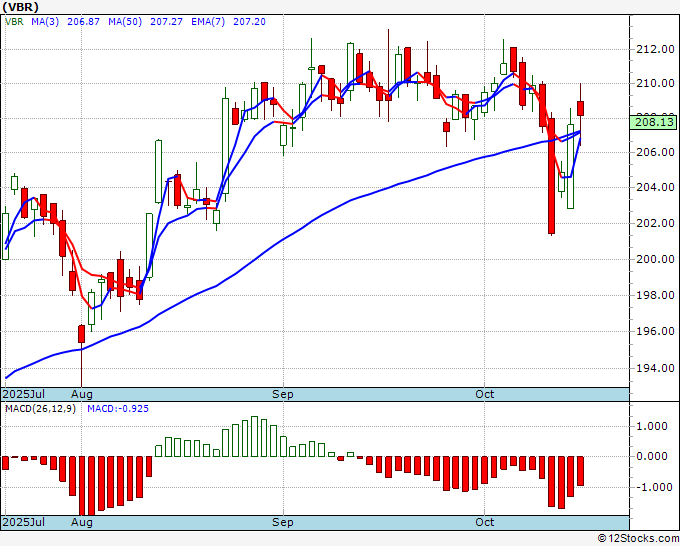Click the 206.00 price axis label
The height and width of the screenshot is (546, 680).
tap(655, 152)
